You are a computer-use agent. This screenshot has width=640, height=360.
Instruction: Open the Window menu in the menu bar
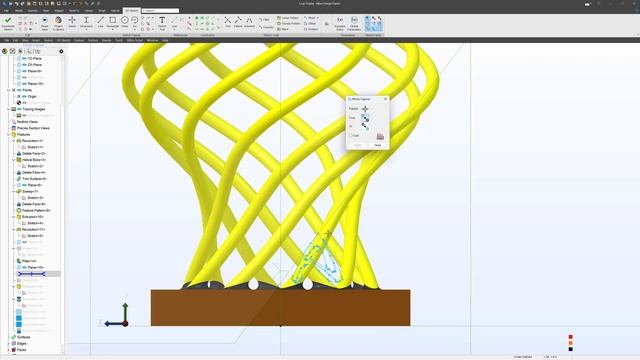click(152, 40)
